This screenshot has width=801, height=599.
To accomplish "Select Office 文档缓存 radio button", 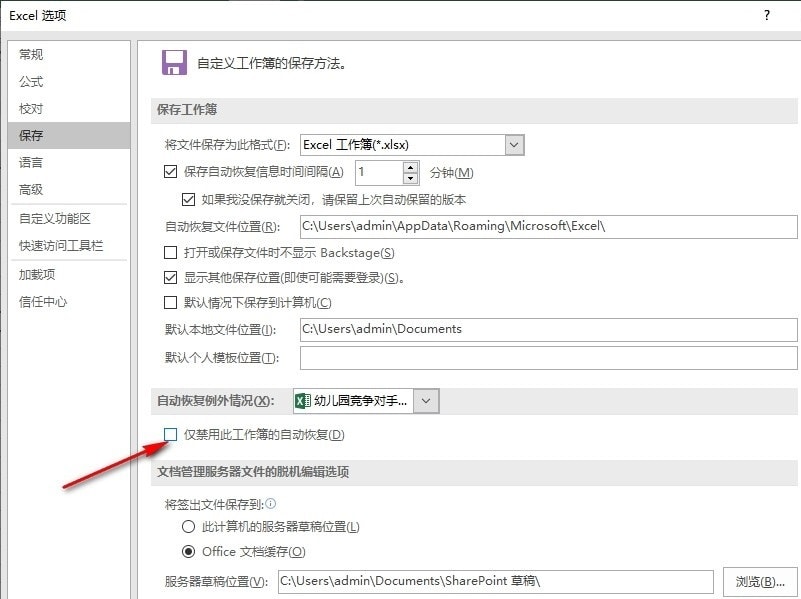I will pos(189,552).
